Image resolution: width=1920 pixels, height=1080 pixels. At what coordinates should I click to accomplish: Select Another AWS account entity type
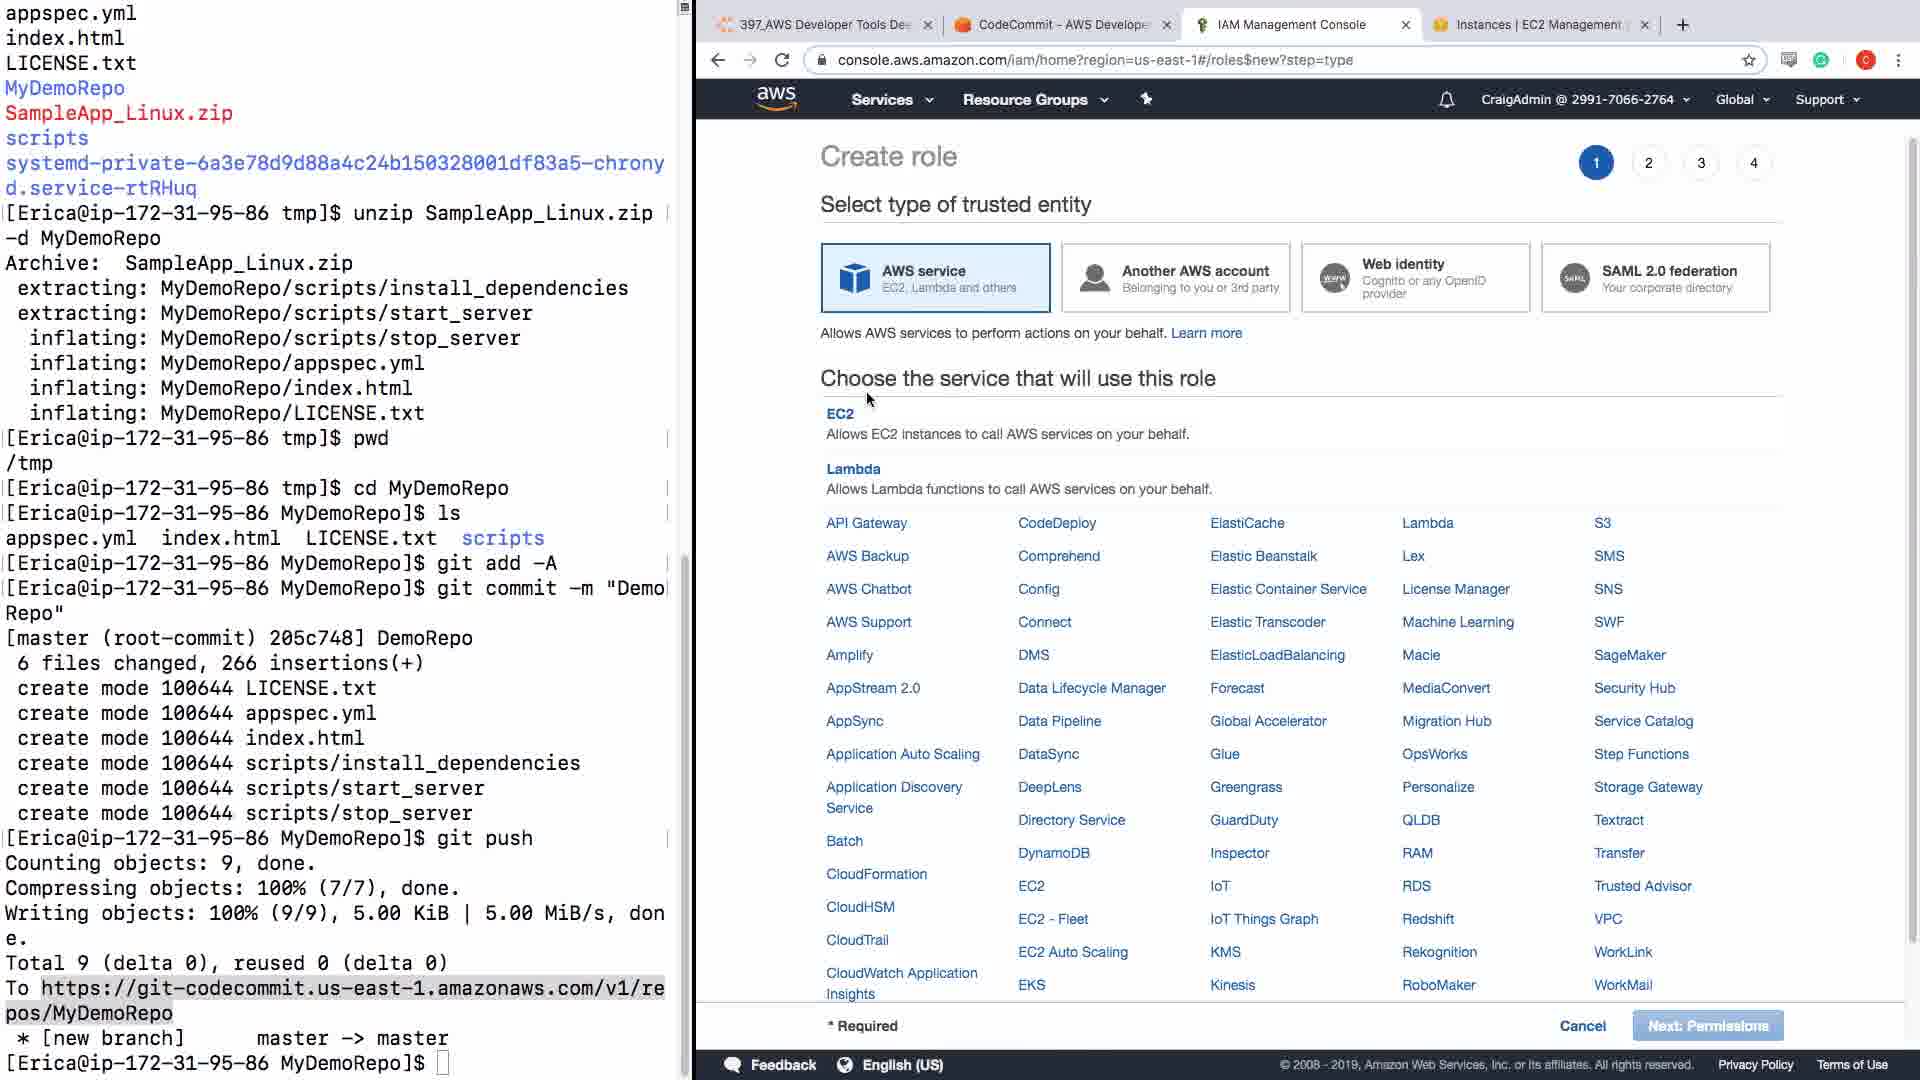(x=1175, y=278)
